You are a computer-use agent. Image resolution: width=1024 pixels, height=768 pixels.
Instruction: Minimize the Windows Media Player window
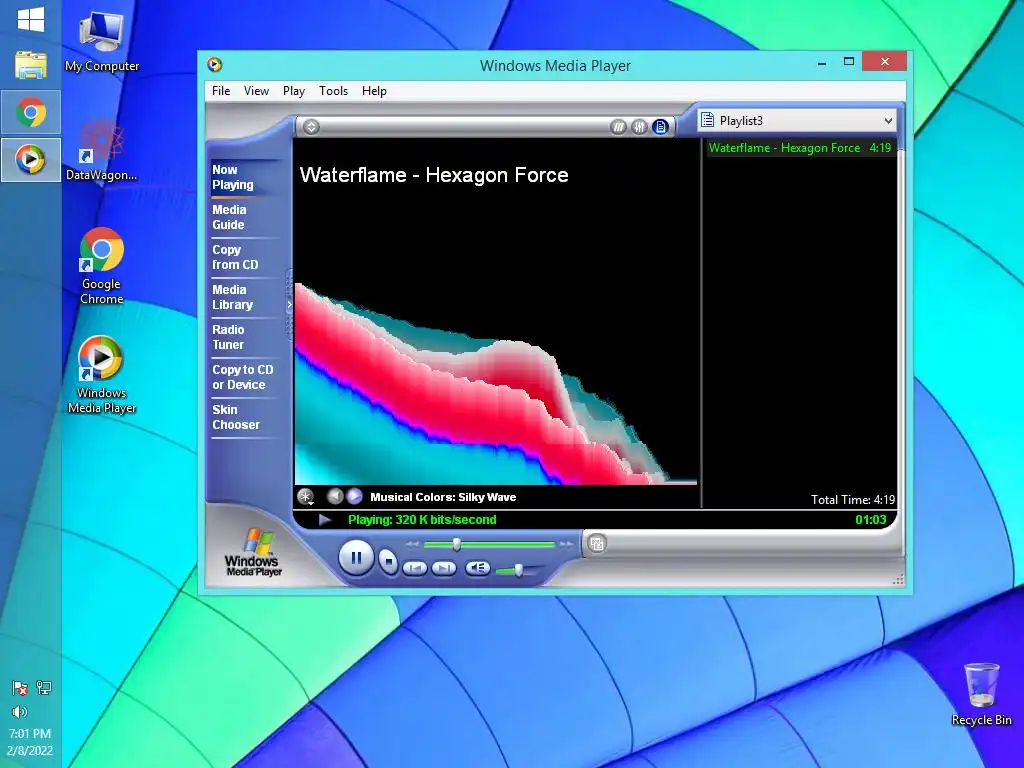[822, 63]
